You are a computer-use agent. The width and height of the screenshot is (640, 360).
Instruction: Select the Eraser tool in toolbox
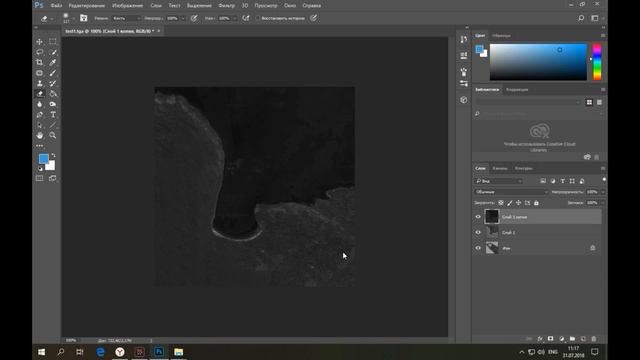point(40,94)
